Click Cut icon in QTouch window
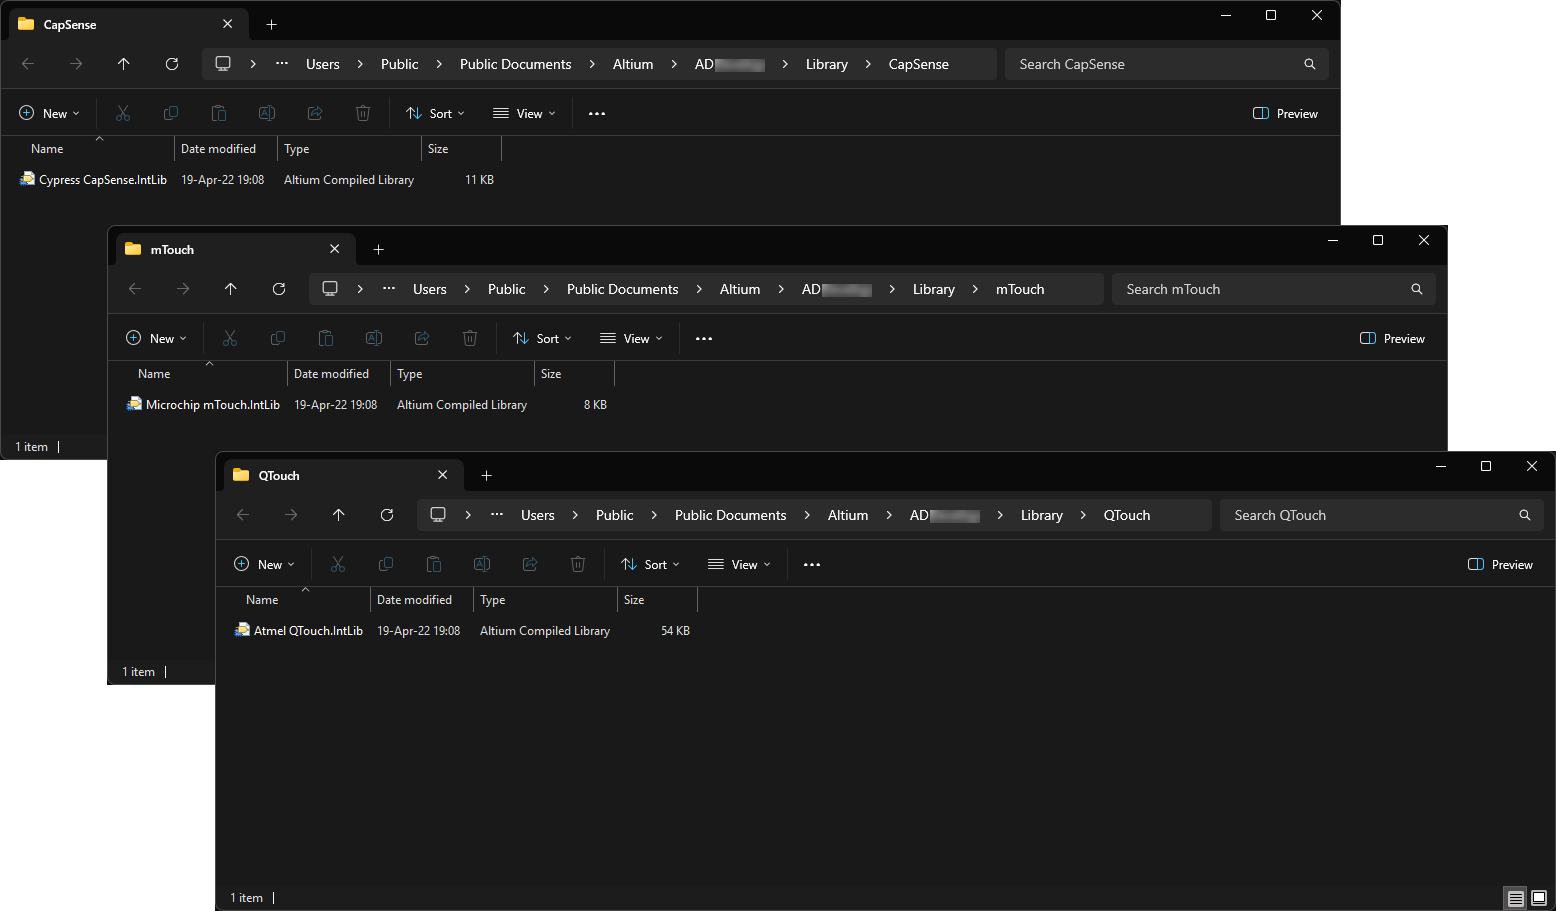Image resolution: width=1556 pixels, height=911 pixels. [x=338, y=565]
